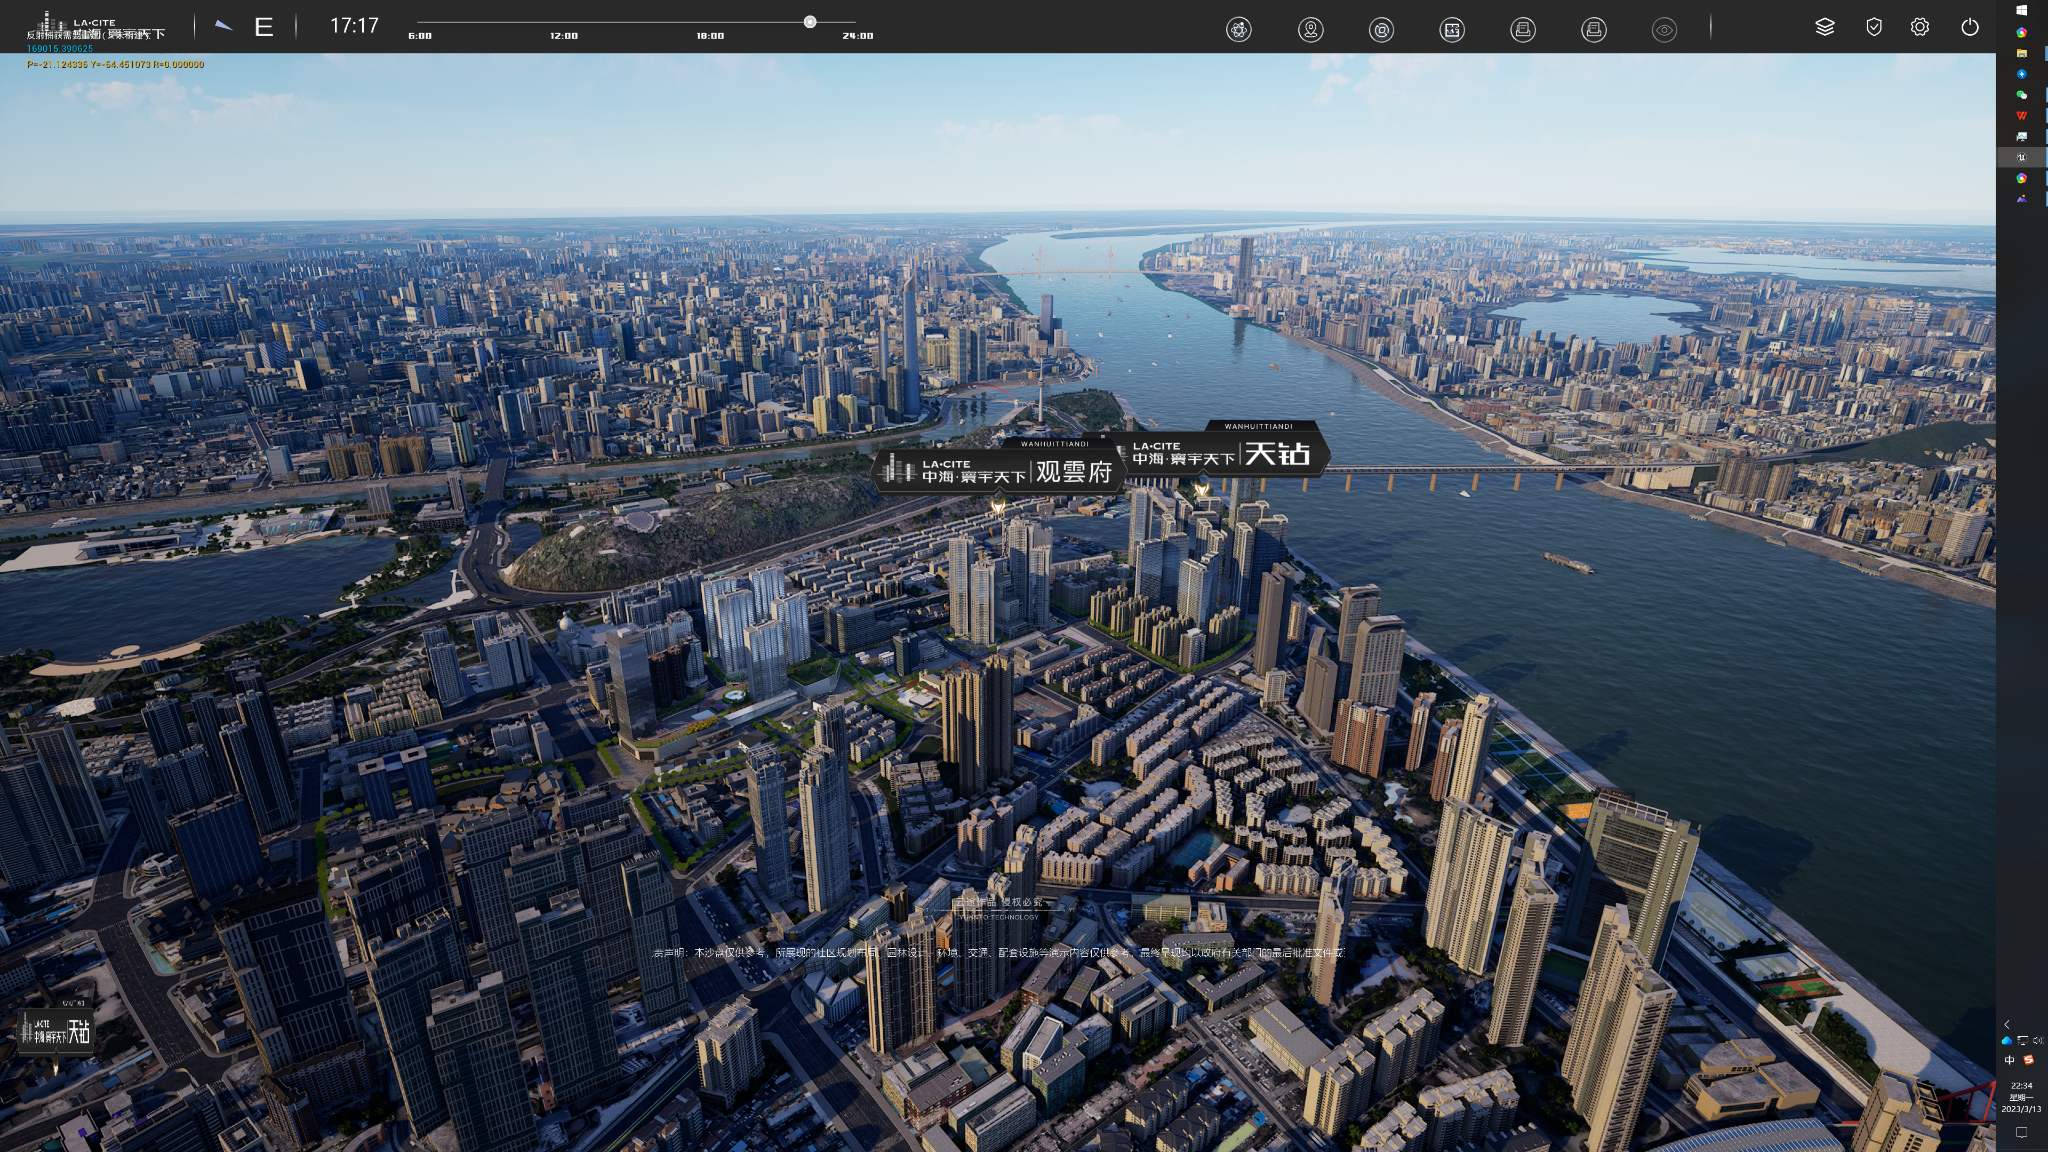Open the stacked layers icon

coord(1825,27)
